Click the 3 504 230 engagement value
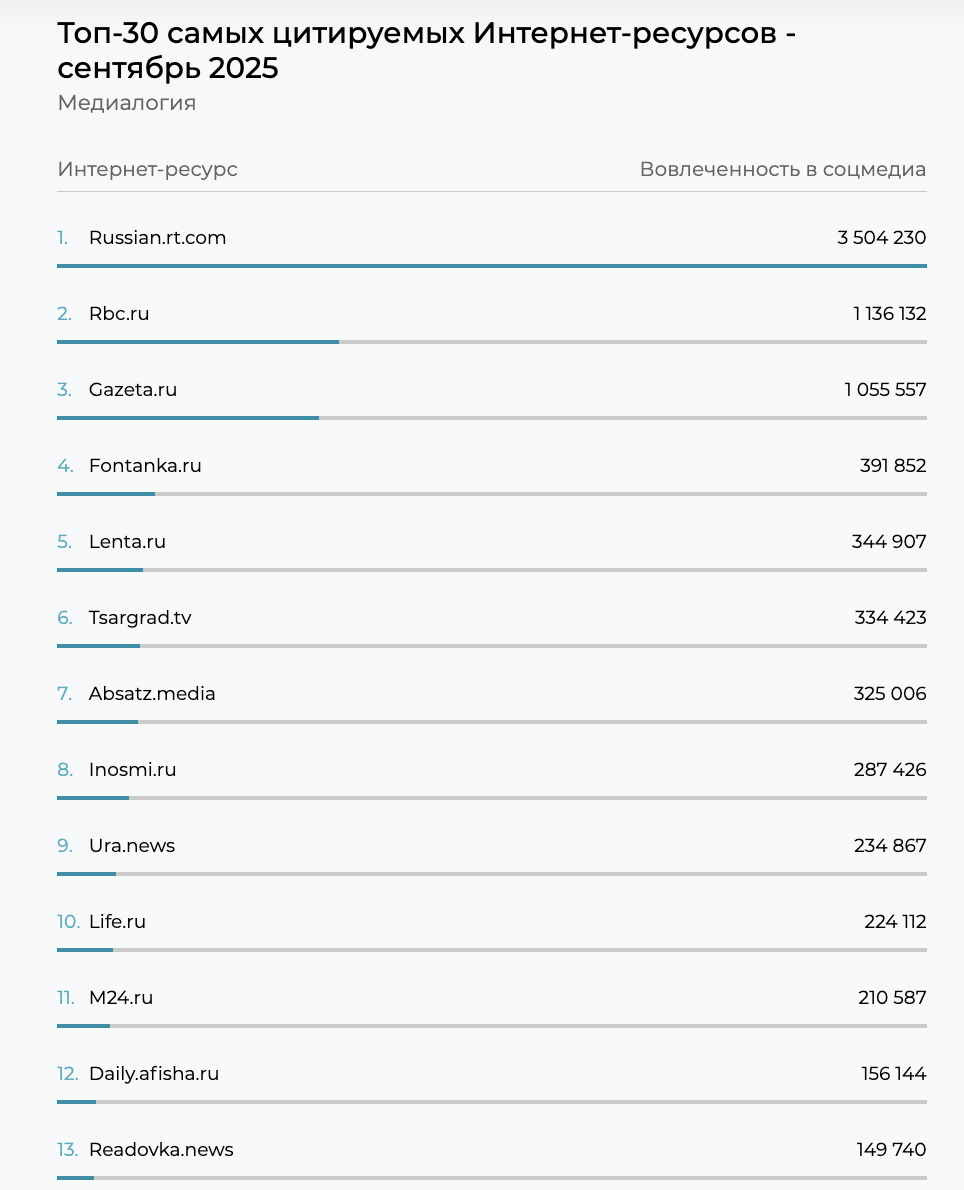 point(881,238)
